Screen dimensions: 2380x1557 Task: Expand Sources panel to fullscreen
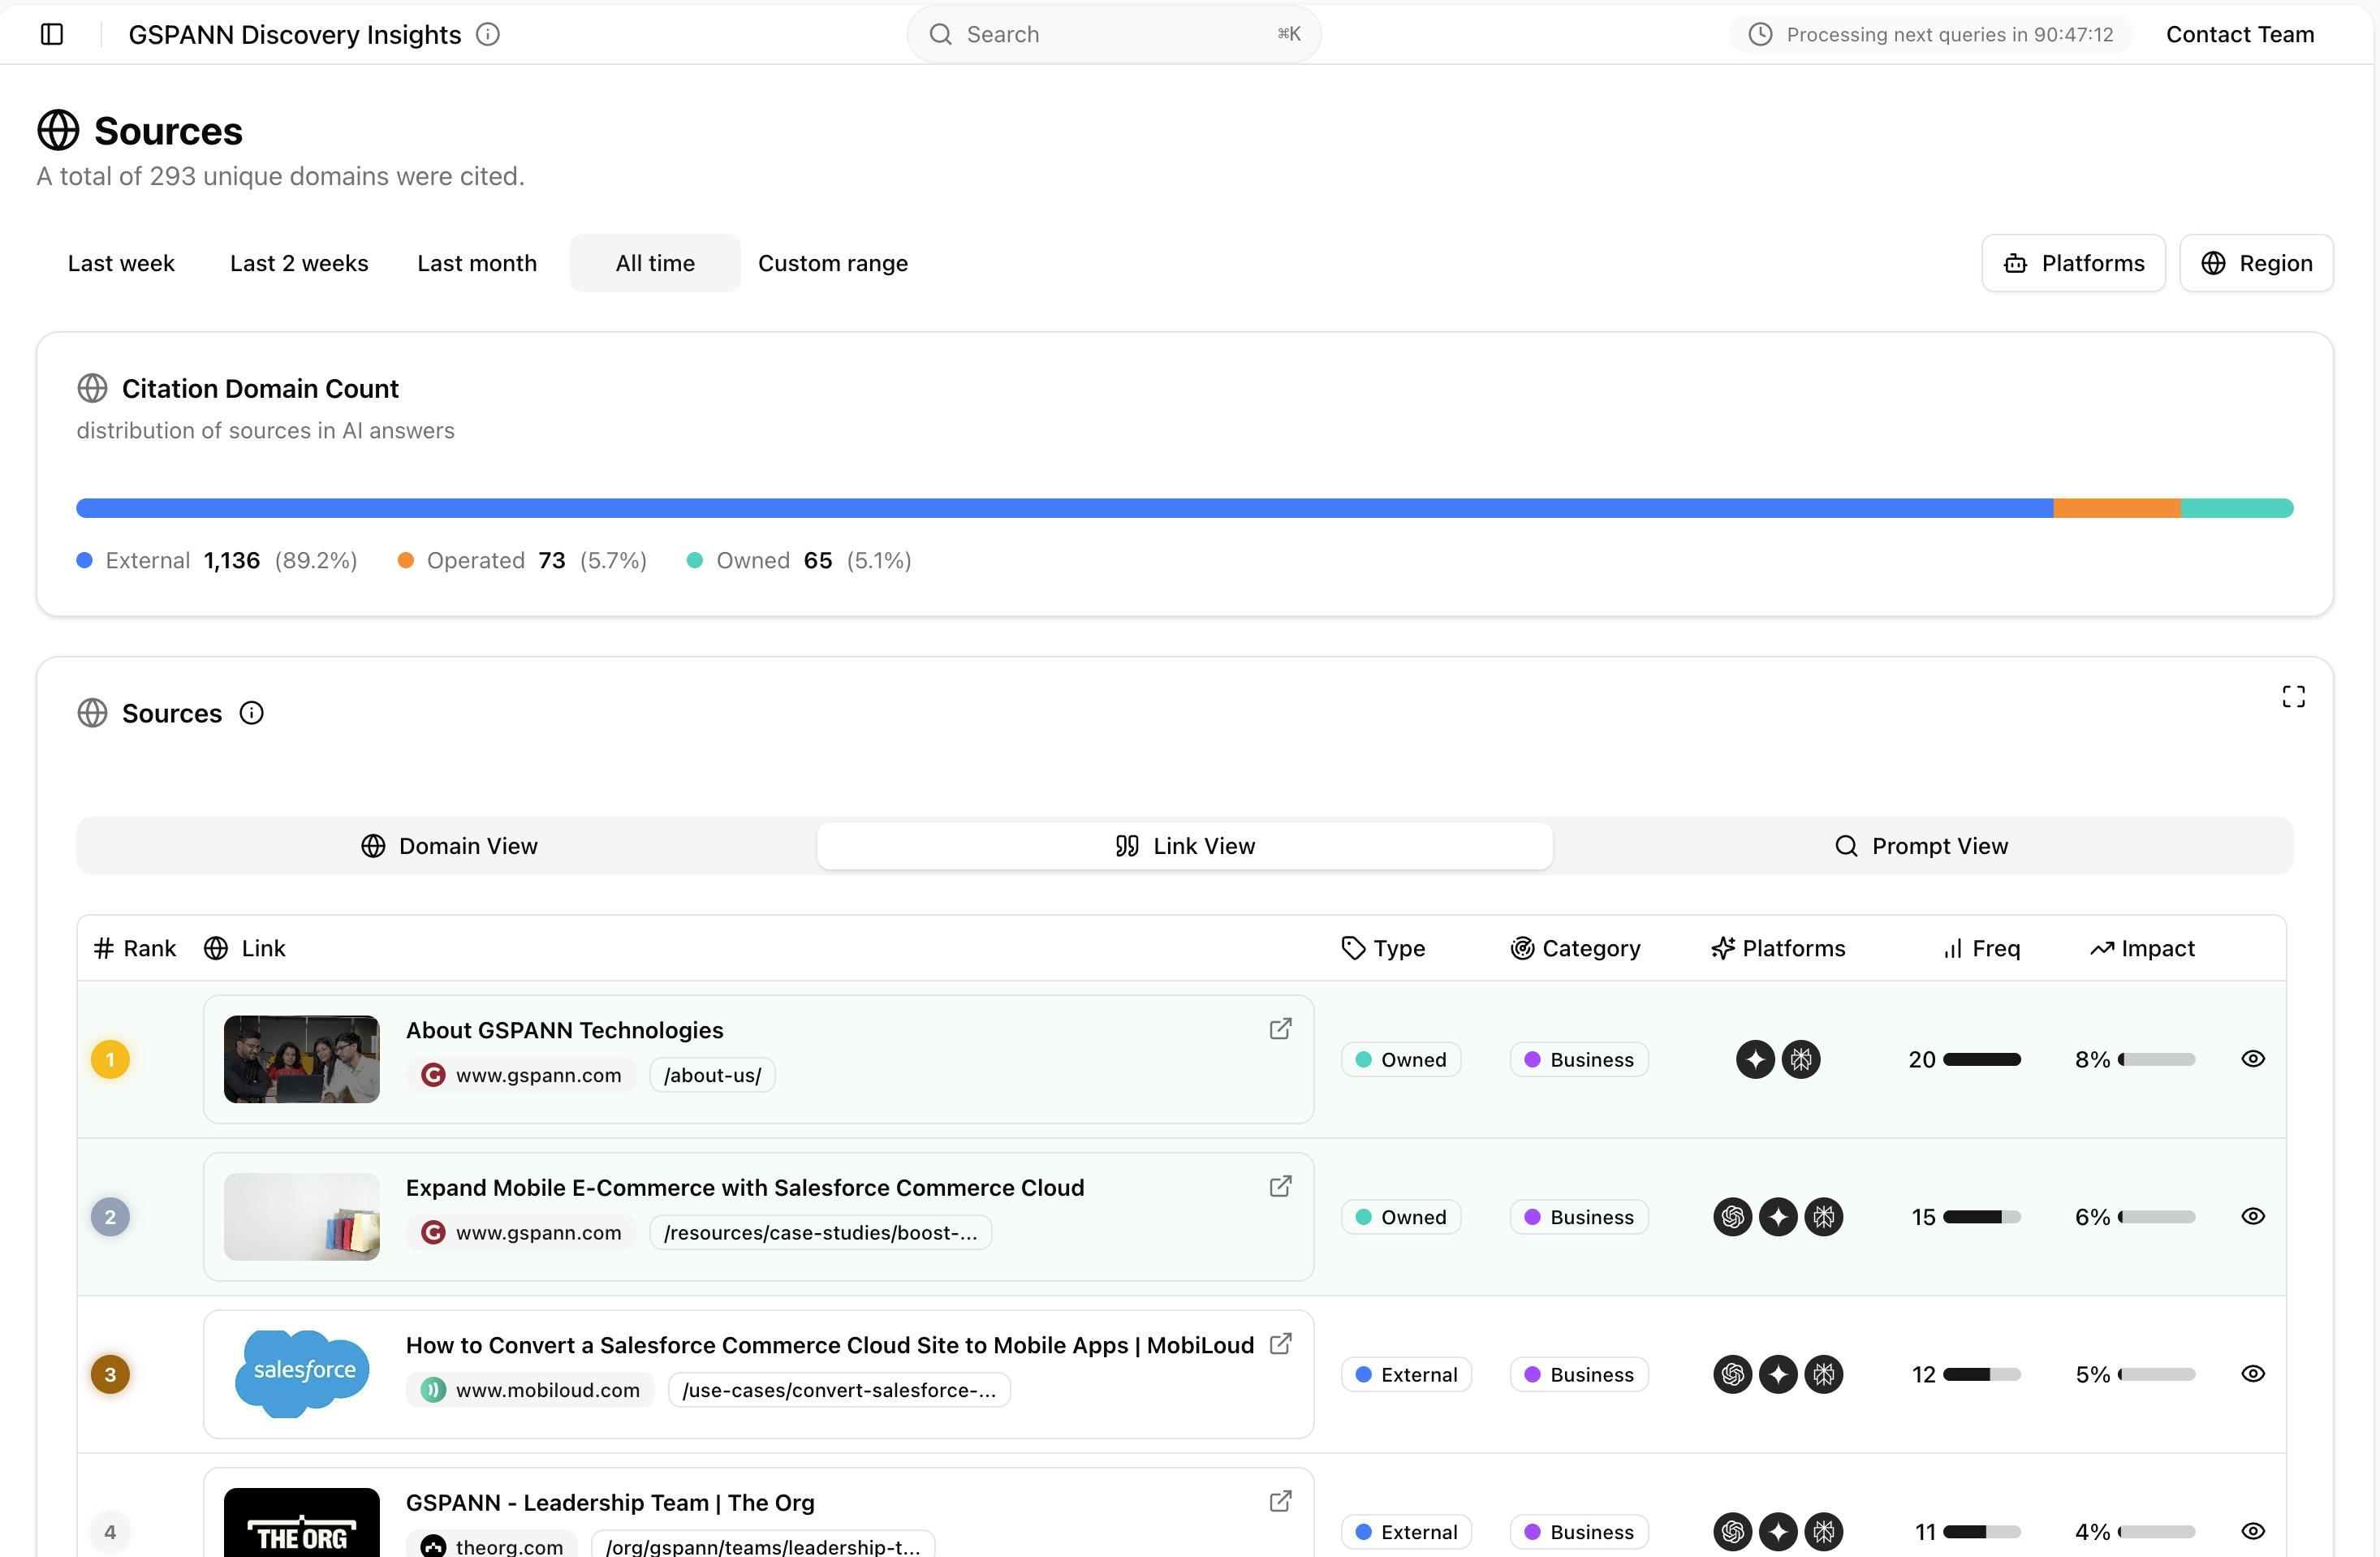click(2293, 696)
